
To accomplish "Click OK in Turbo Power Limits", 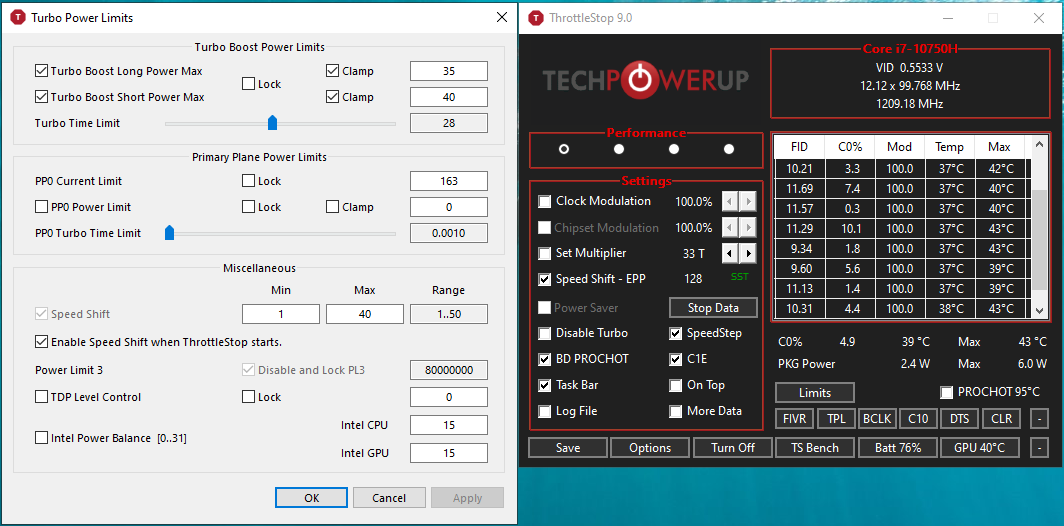I will pyautogui.click(x=311, y=498).
